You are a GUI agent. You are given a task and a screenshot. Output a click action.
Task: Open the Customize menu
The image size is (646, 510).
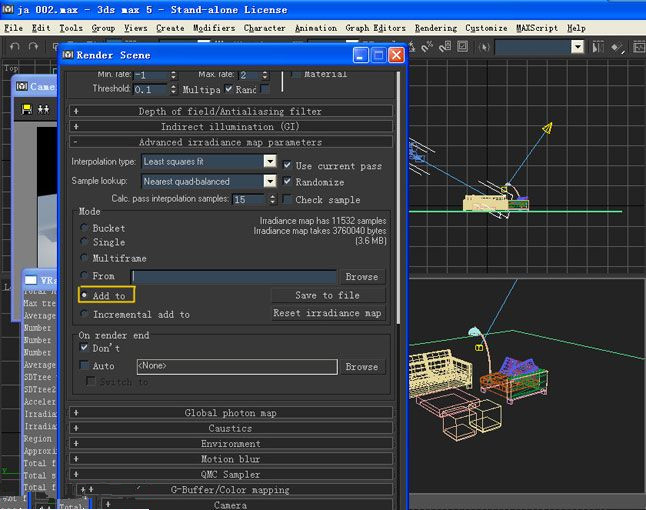[486, 28]
